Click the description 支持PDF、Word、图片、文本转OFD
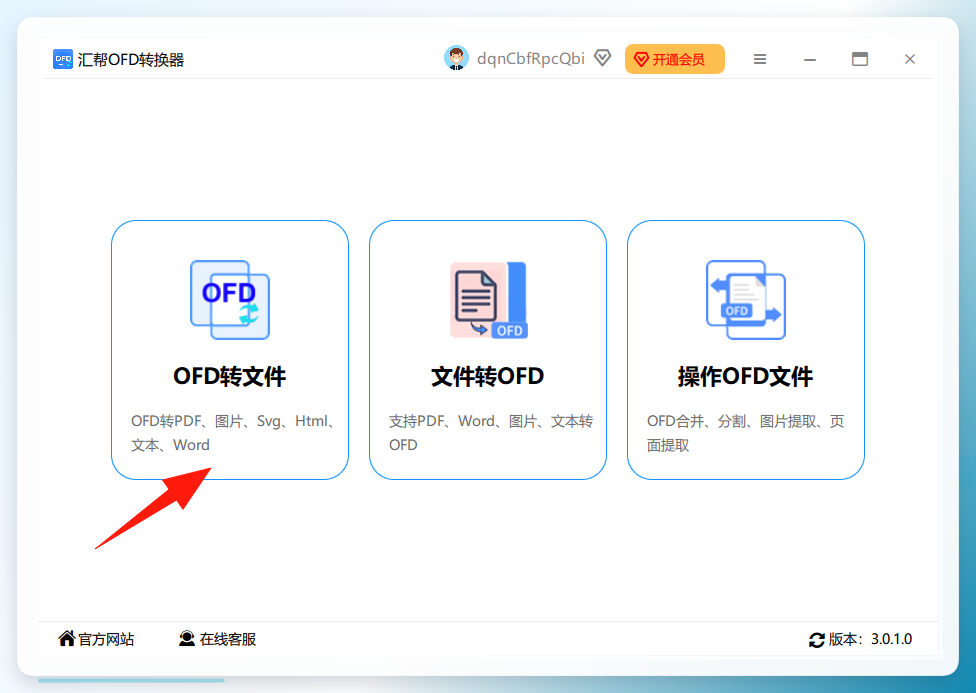 (x=491, y=433)
